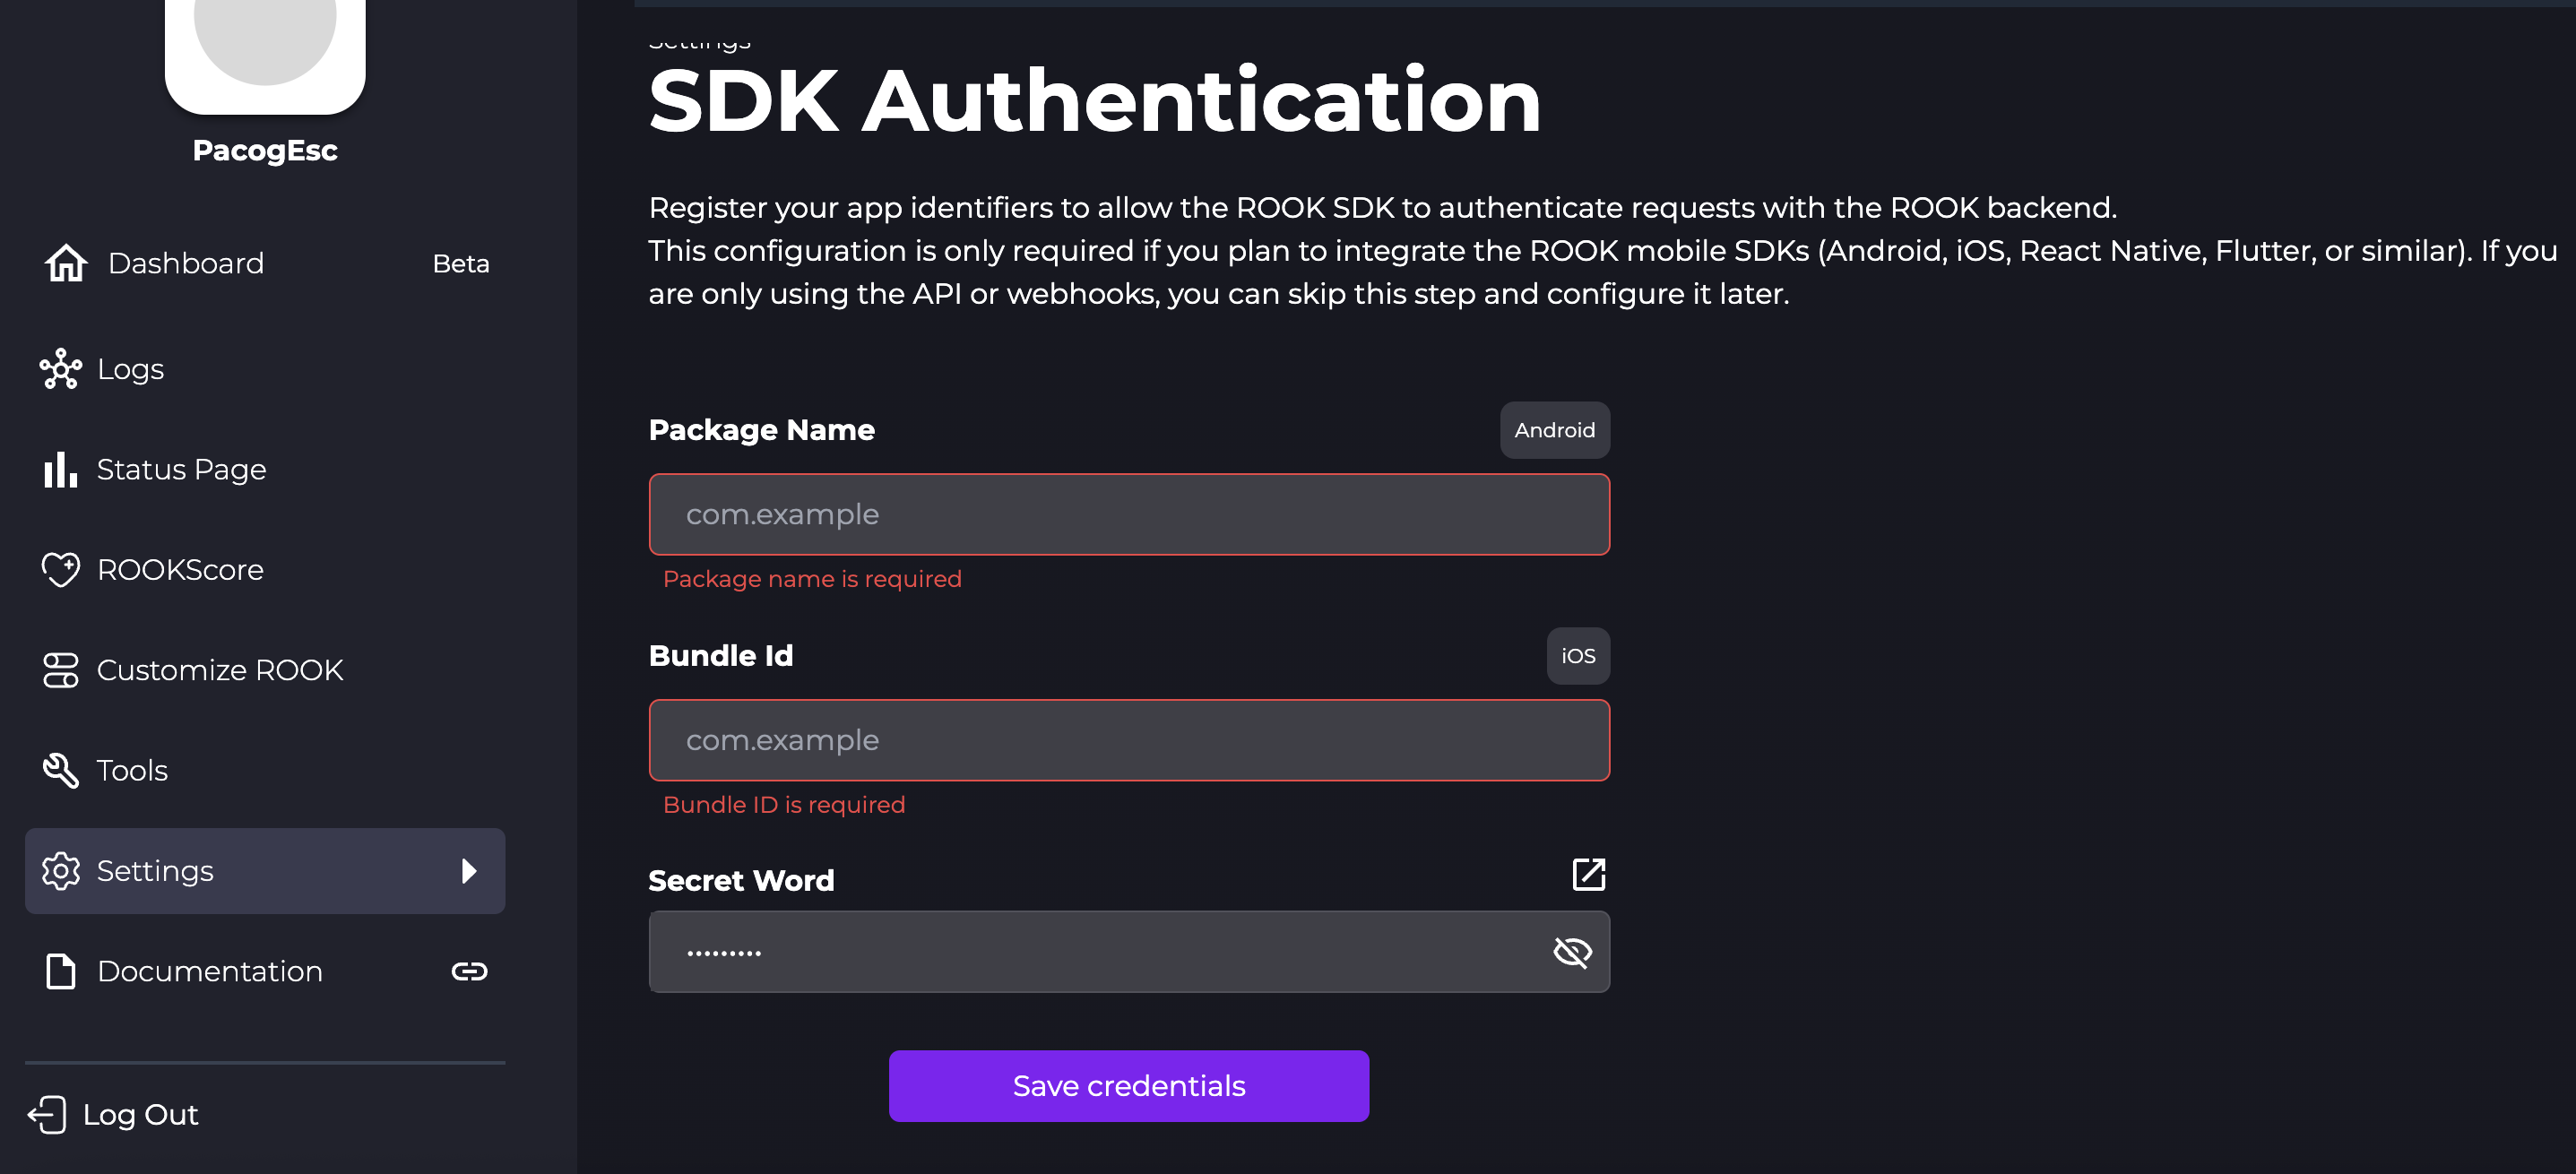Click the Dashboard home icon

point(66,263)
